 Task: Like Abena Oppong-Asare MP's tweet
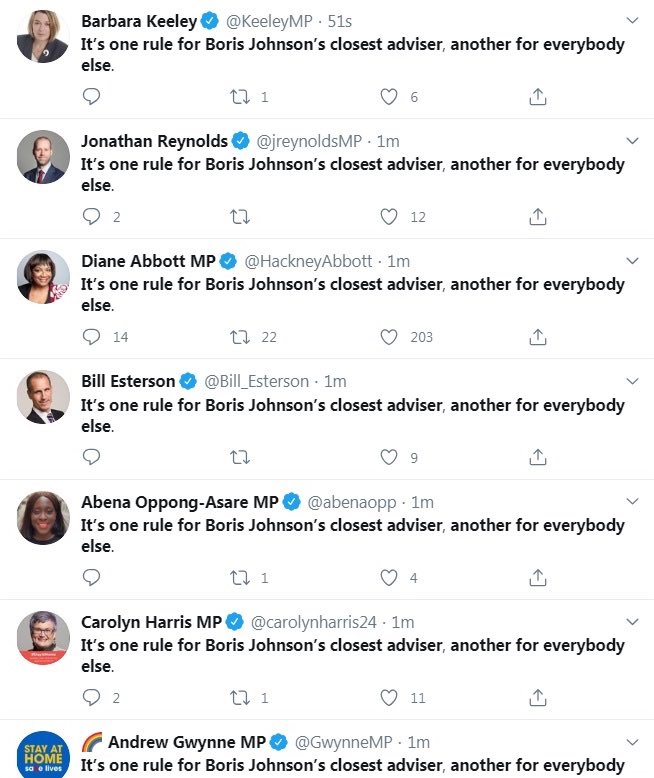(389, 577)
